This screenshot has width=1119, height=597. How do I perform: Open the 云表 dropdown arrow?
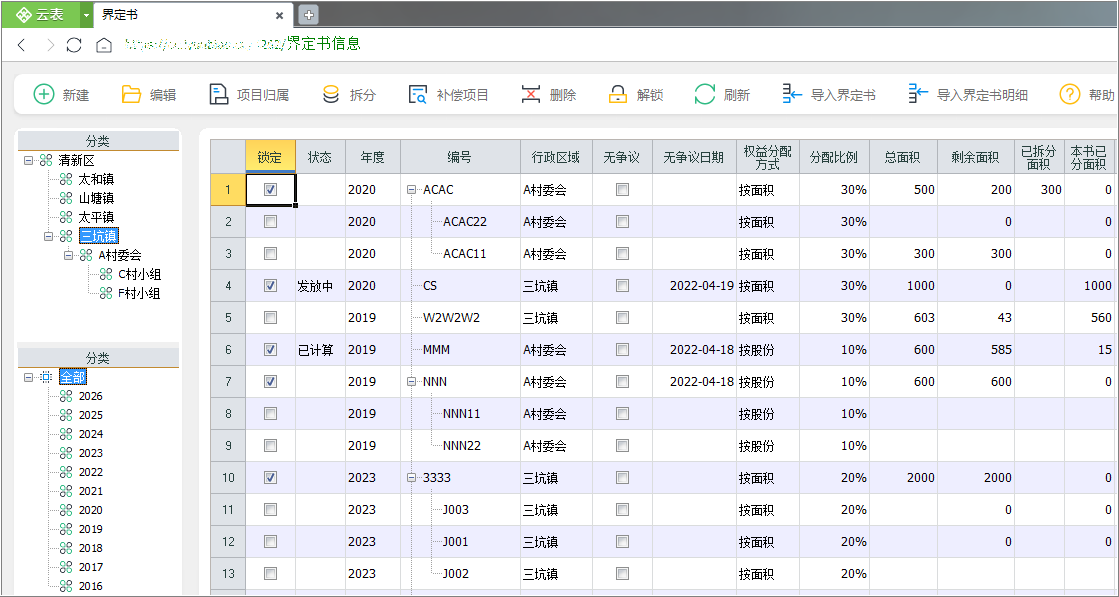tap(86, 14)
